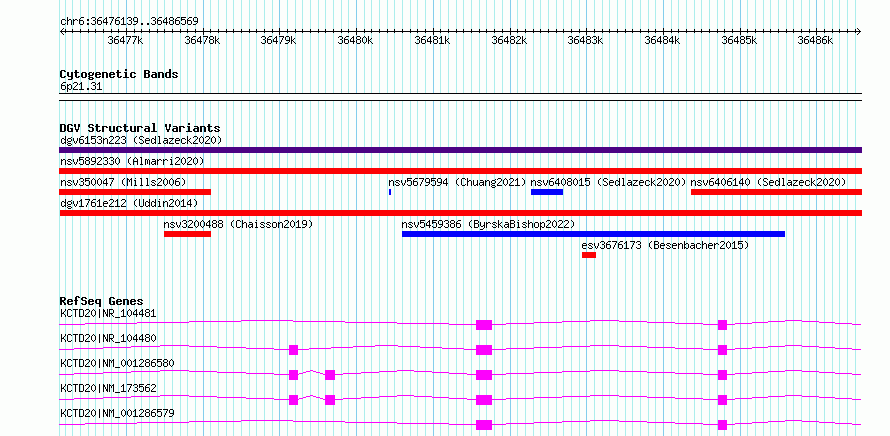This screenshot has width=890, height=436.
Task: Click the 36483k ruler tick label
Action: 585,40
